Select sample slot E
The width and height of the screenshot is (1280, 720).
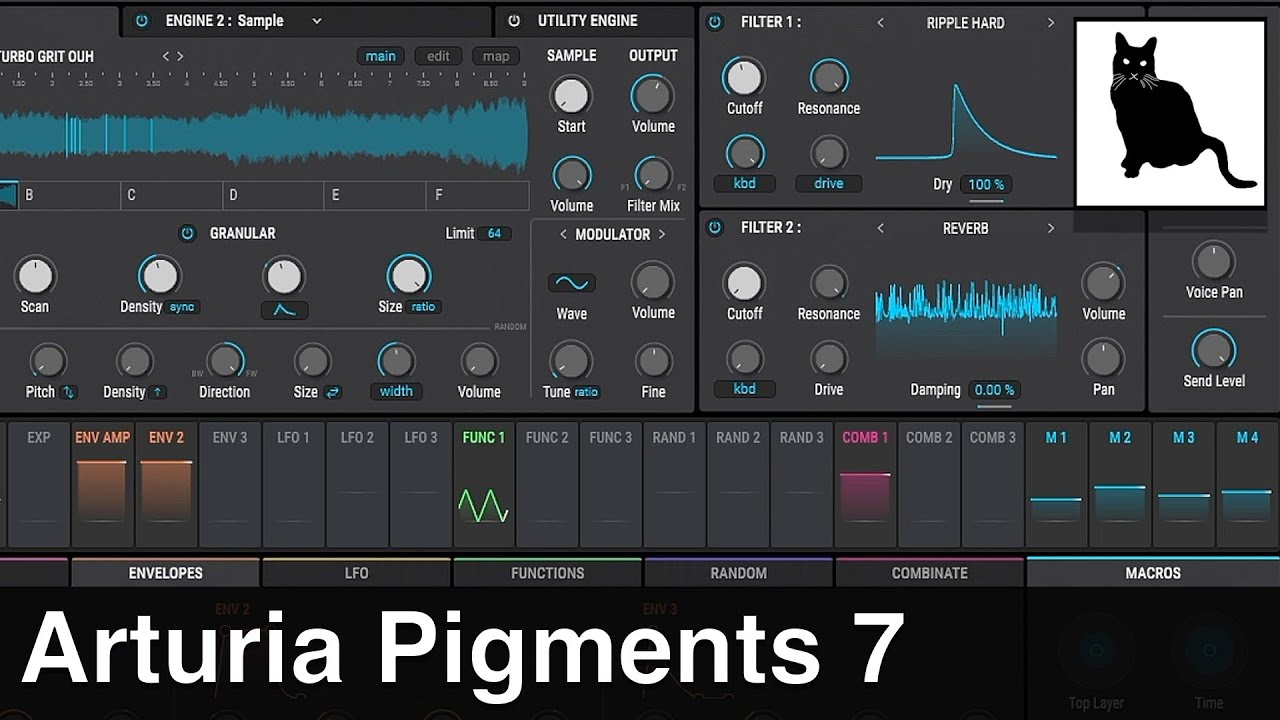[375, 195]
